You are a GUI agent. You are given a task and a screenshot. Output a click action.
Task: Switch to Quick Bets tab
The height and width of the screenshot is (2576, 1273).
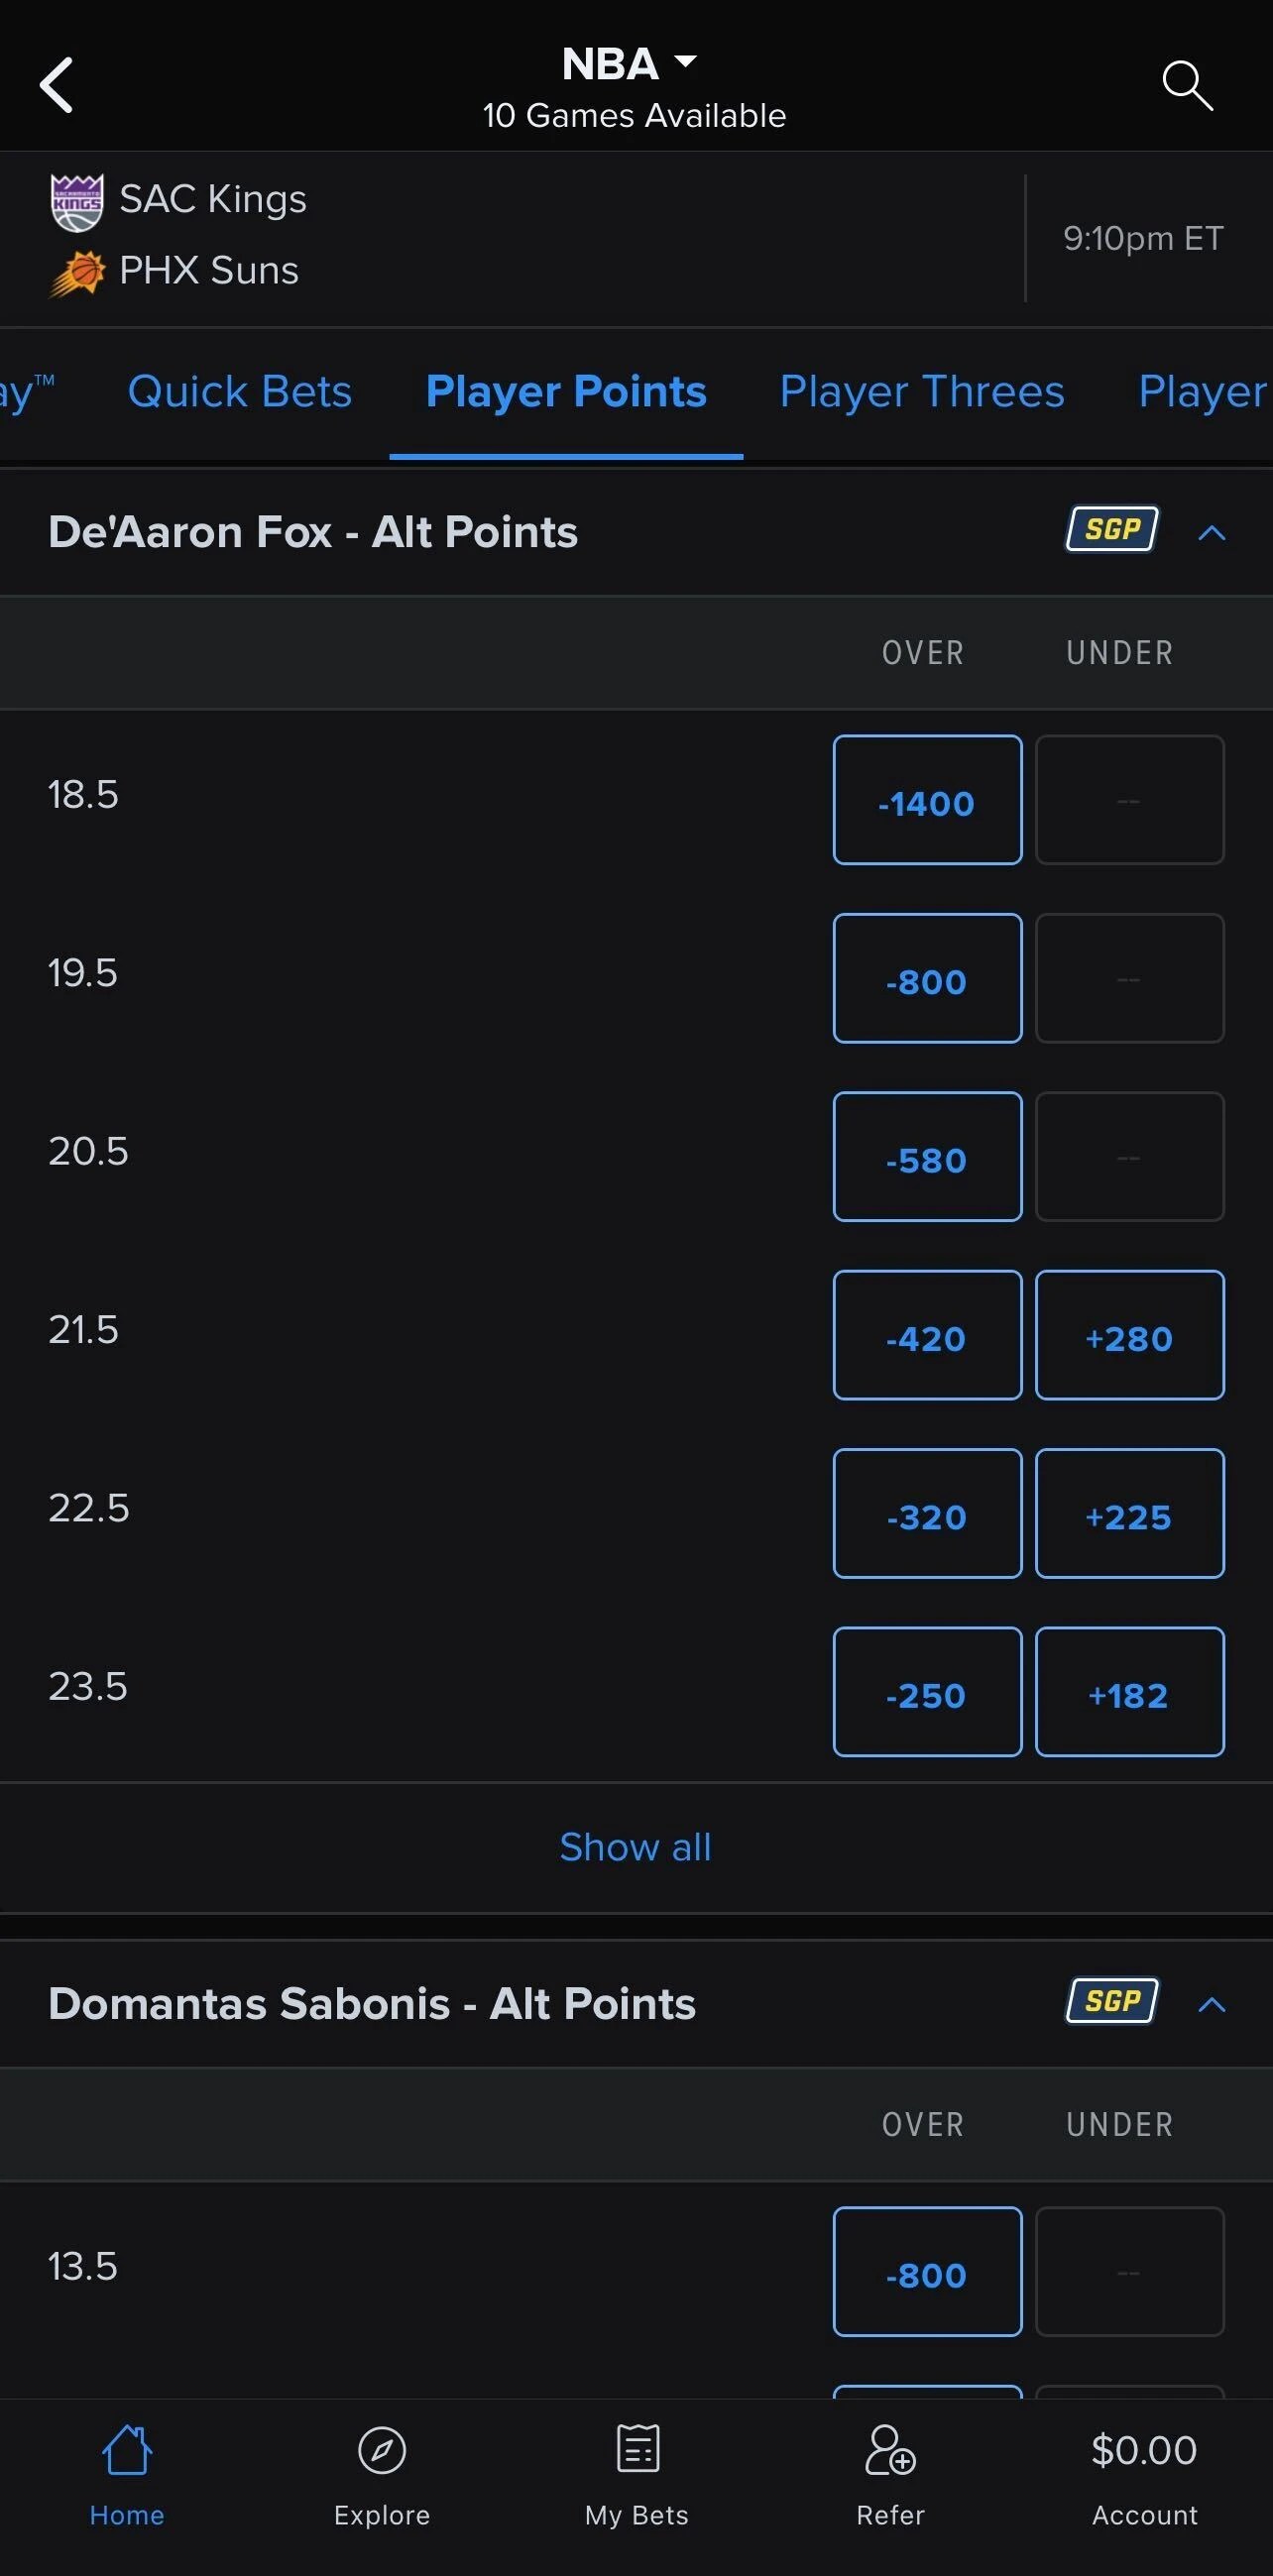pyautogui.click(x=240, y=392)
